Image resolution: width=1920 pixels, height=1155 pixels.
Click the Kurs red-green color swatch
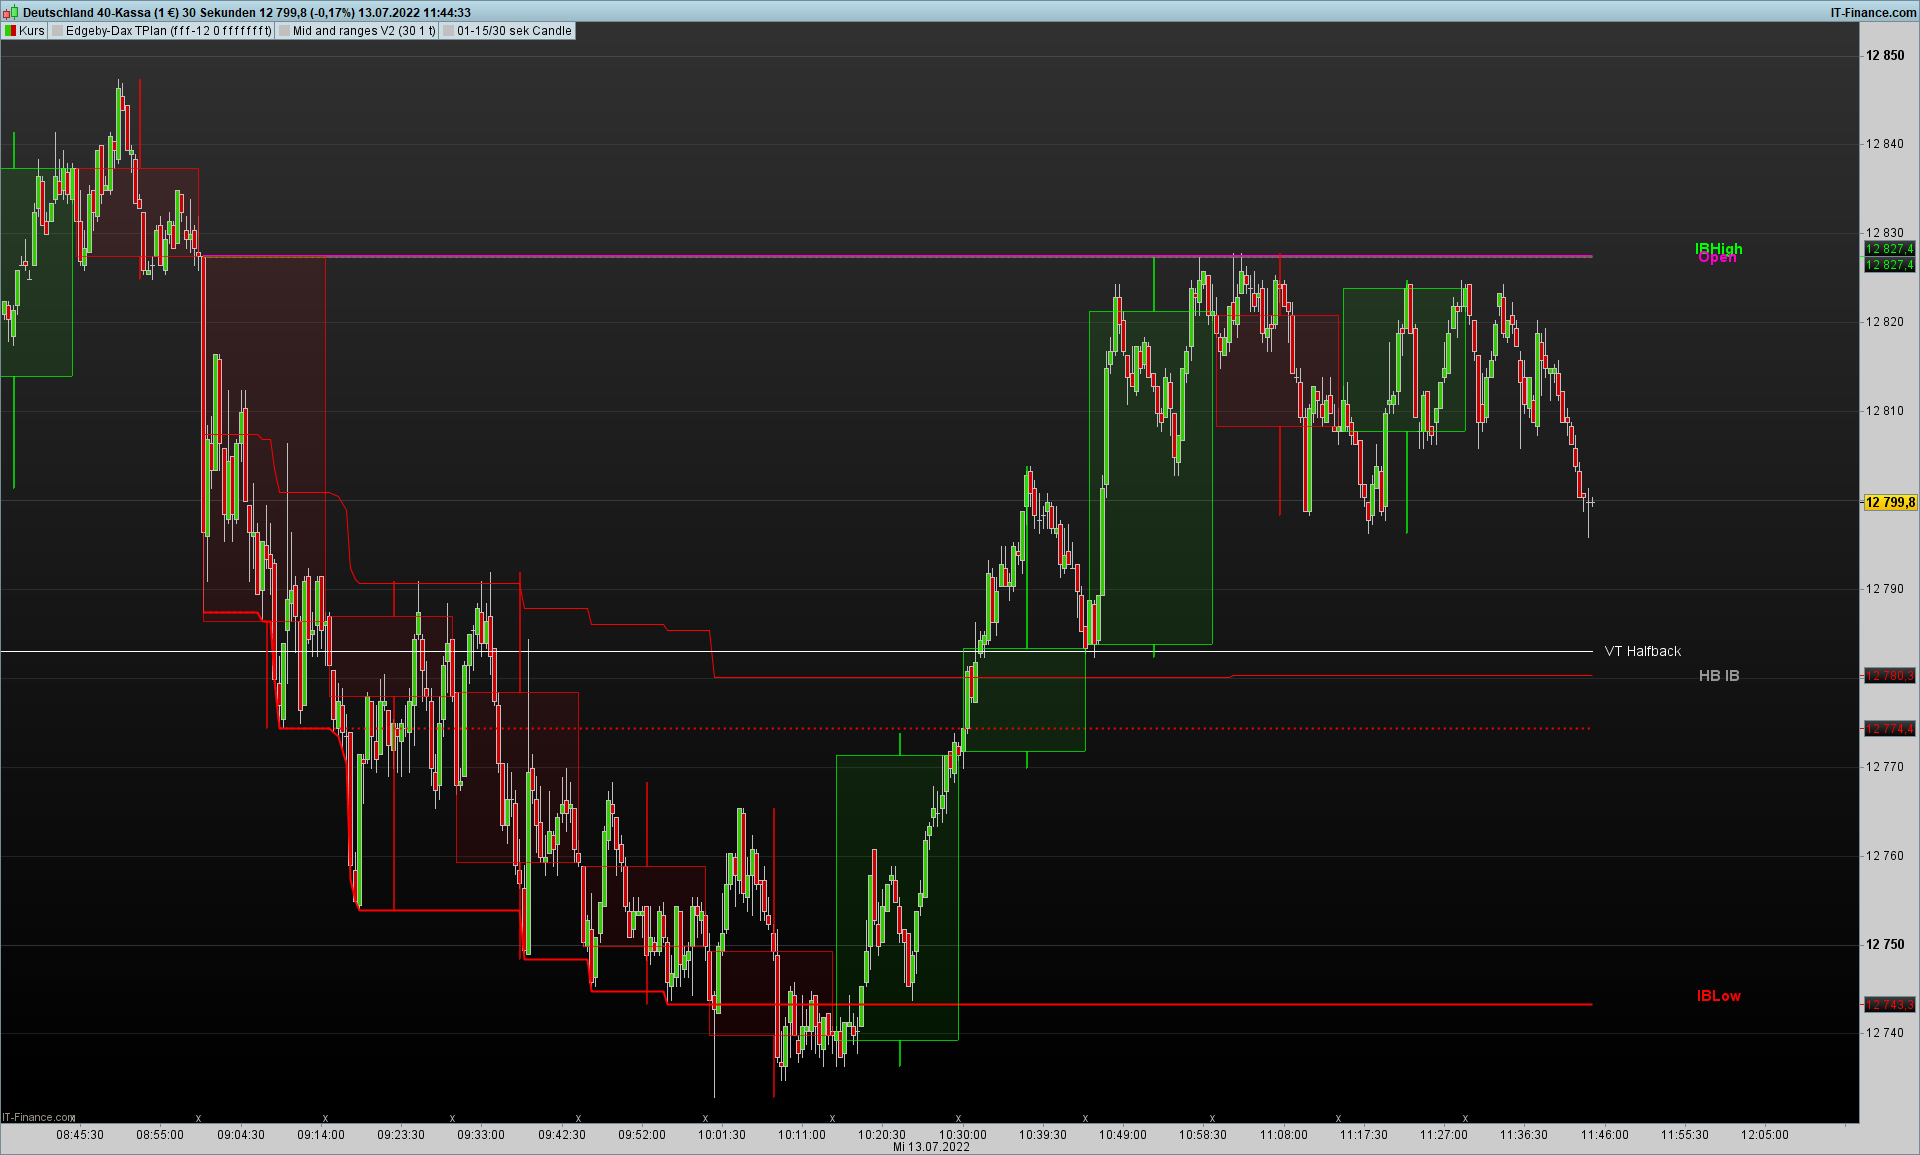click(10, 31)
